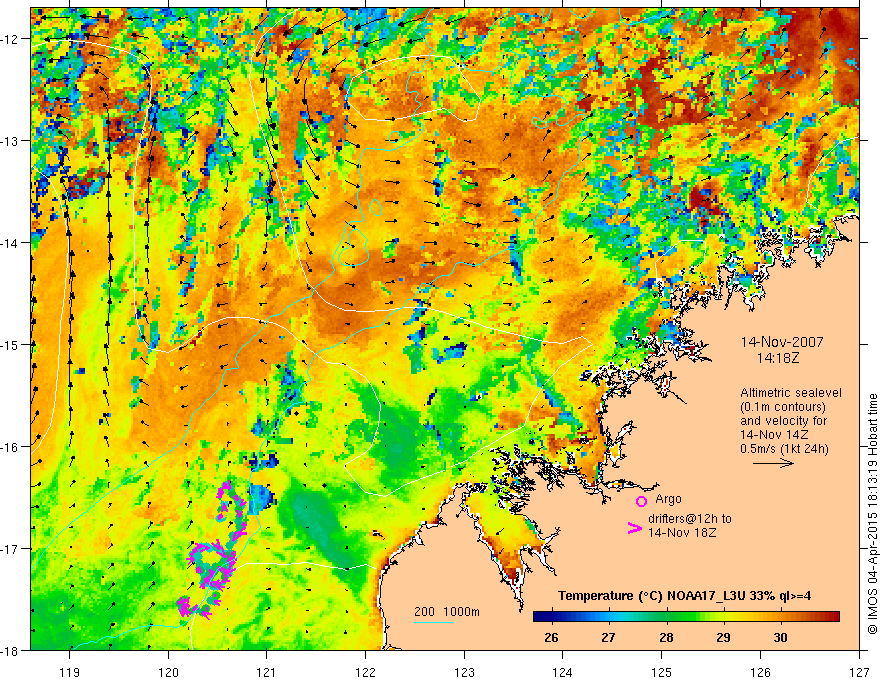Viewport: 880px width, 680px height.
Task: Click the 28 value on temperature scale
Action: tap(666, 637)
